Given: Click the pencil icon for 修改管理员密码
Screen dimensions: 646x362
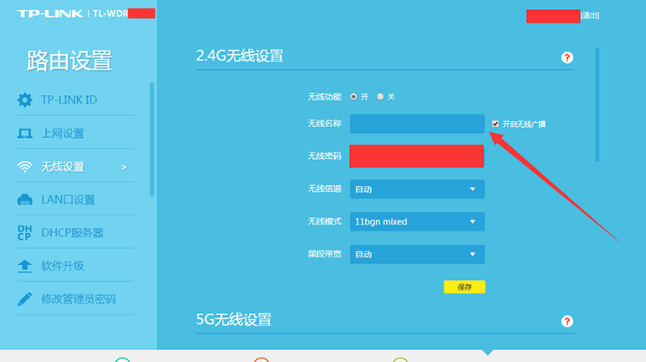Looking at the screenshot, I should pos(25,299).
